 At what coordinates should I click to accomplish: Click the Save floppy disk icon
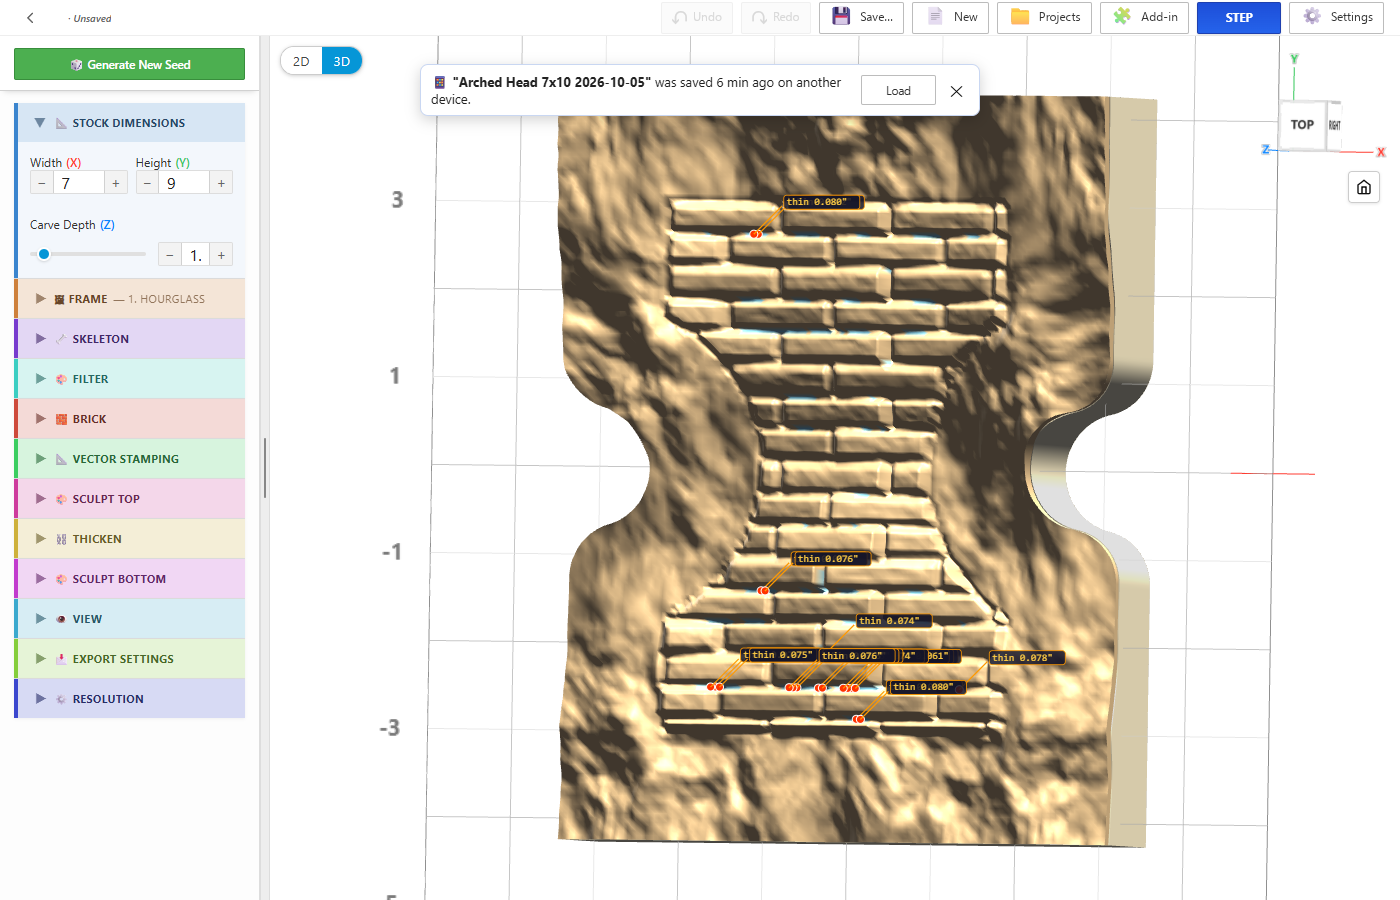coord(841,17)
